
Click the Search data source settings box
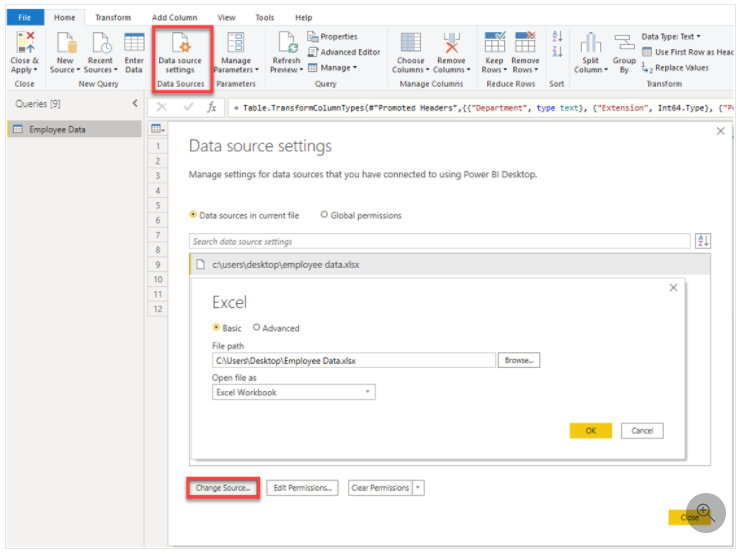[x=439, y=241]
